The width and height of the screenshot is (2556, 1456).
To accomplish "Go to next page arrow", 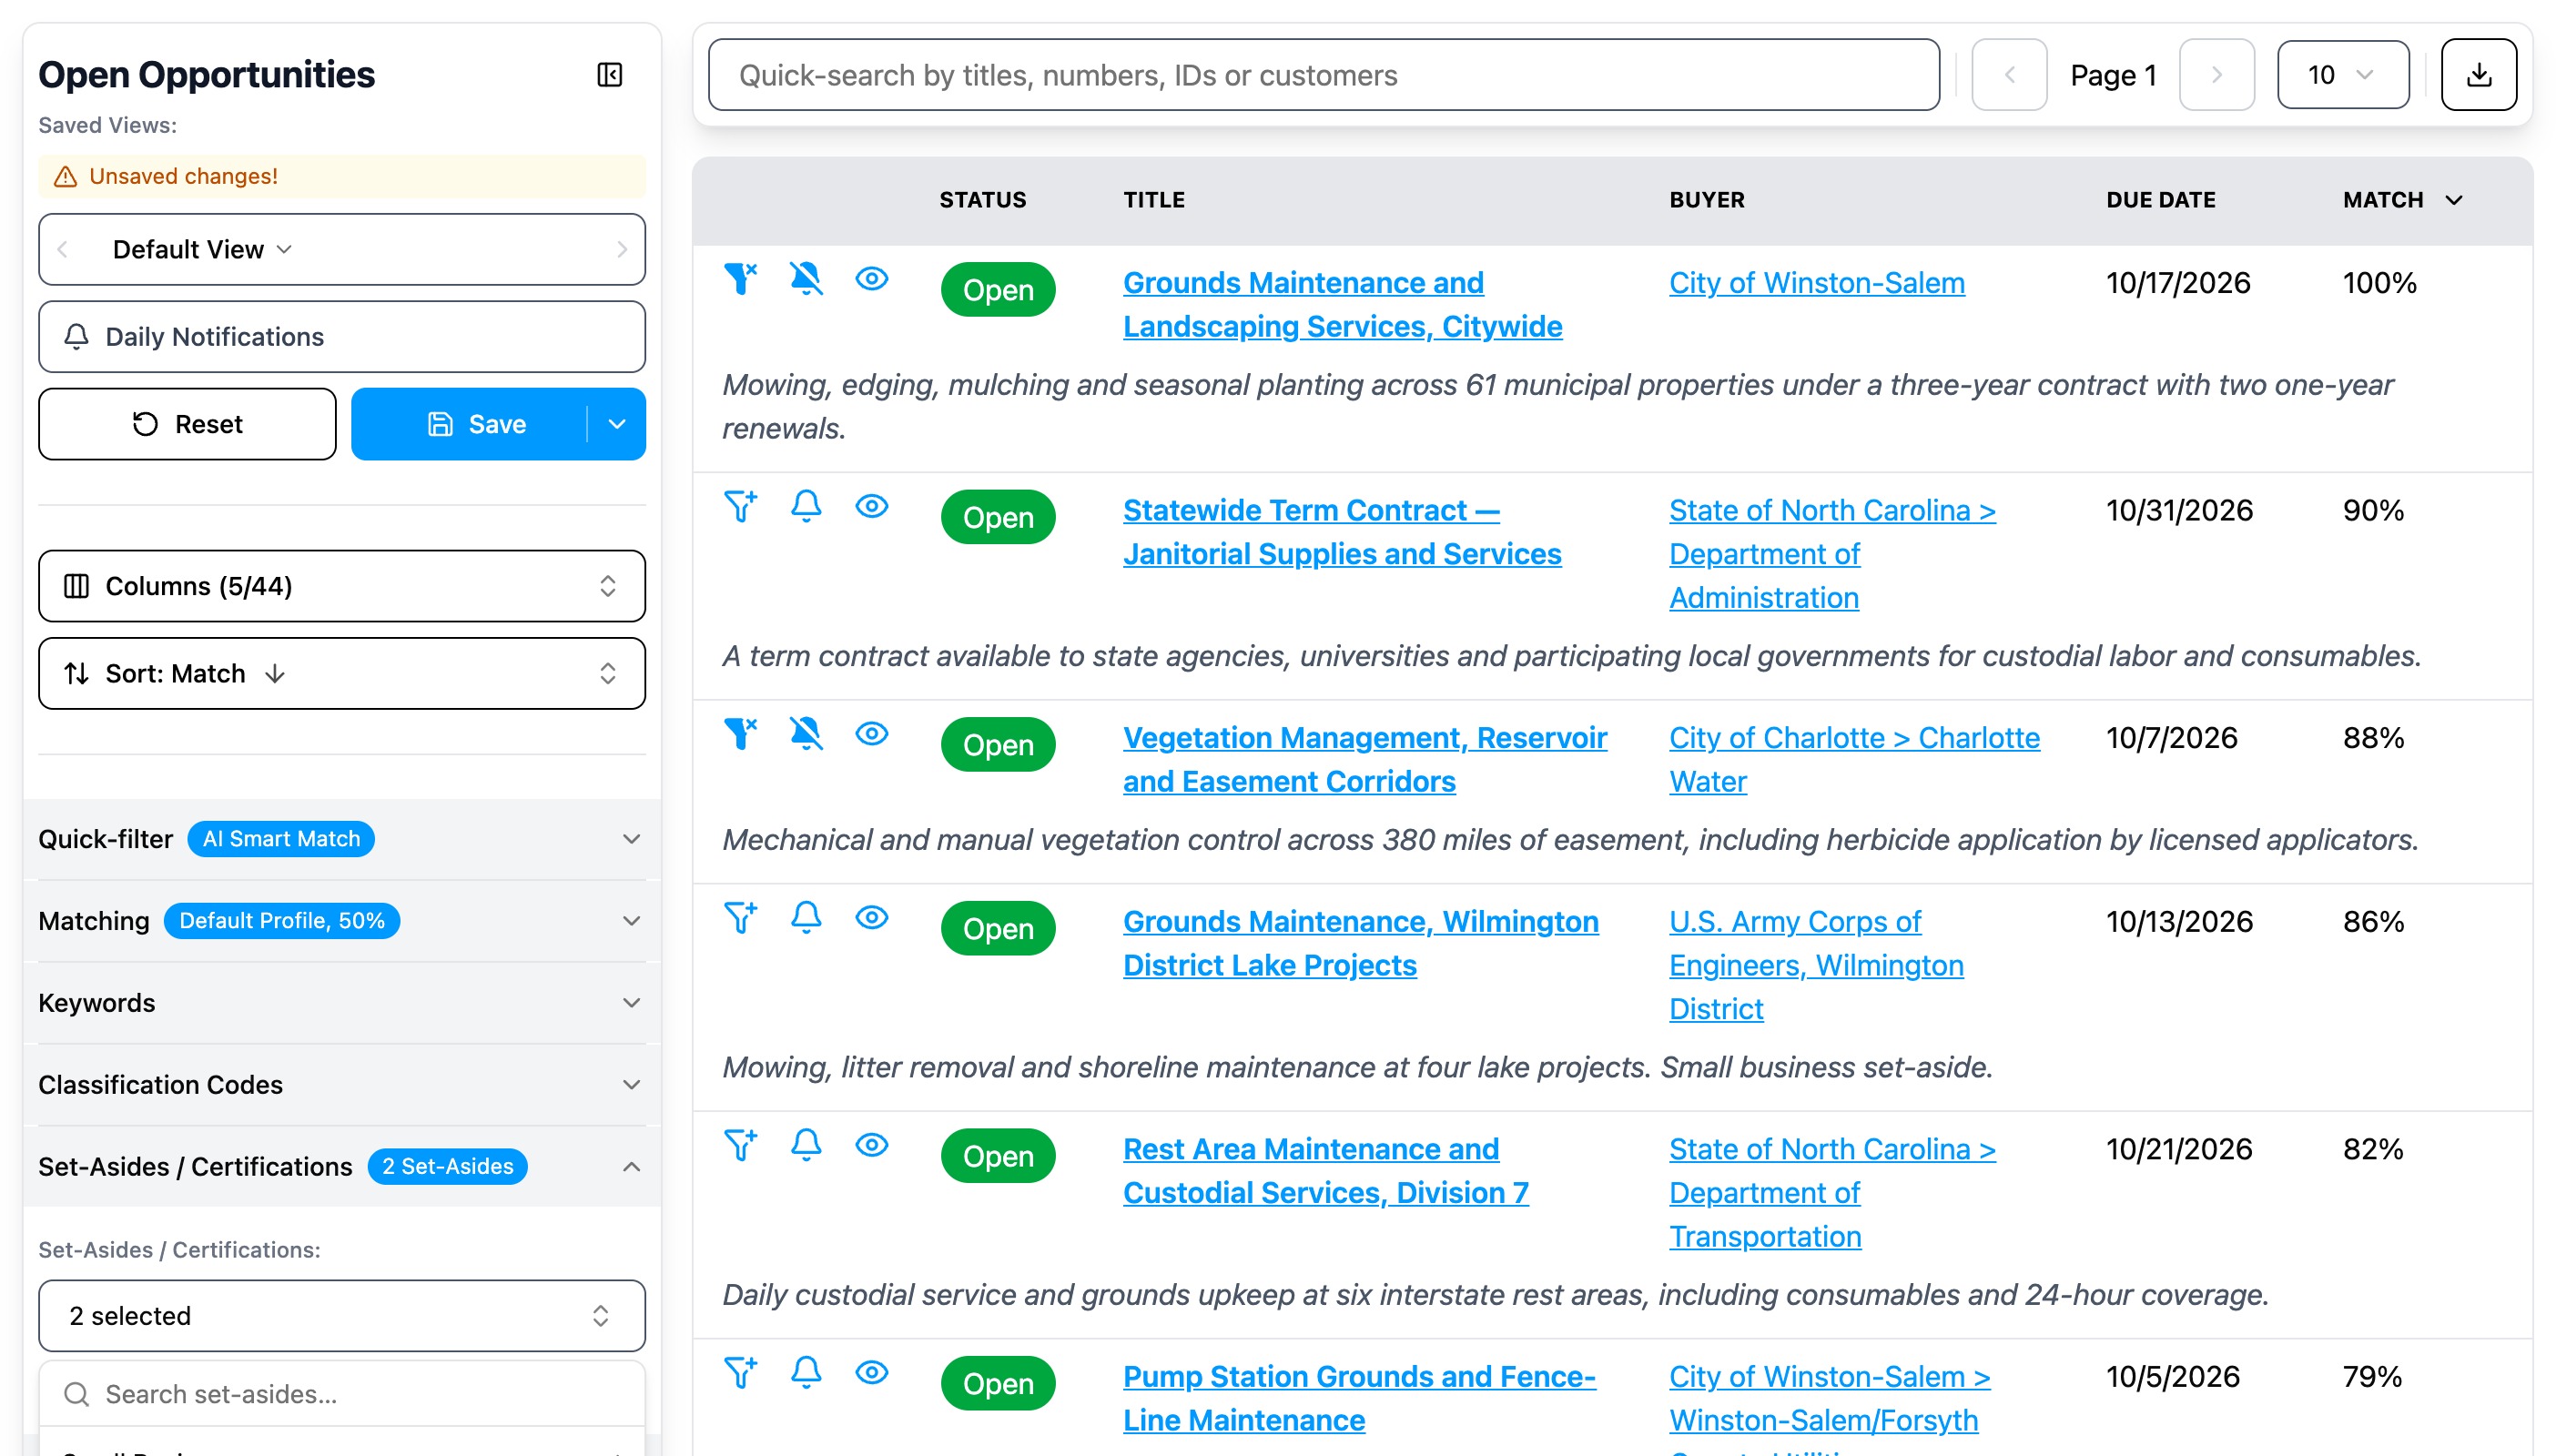I will tap(2216, 75).
